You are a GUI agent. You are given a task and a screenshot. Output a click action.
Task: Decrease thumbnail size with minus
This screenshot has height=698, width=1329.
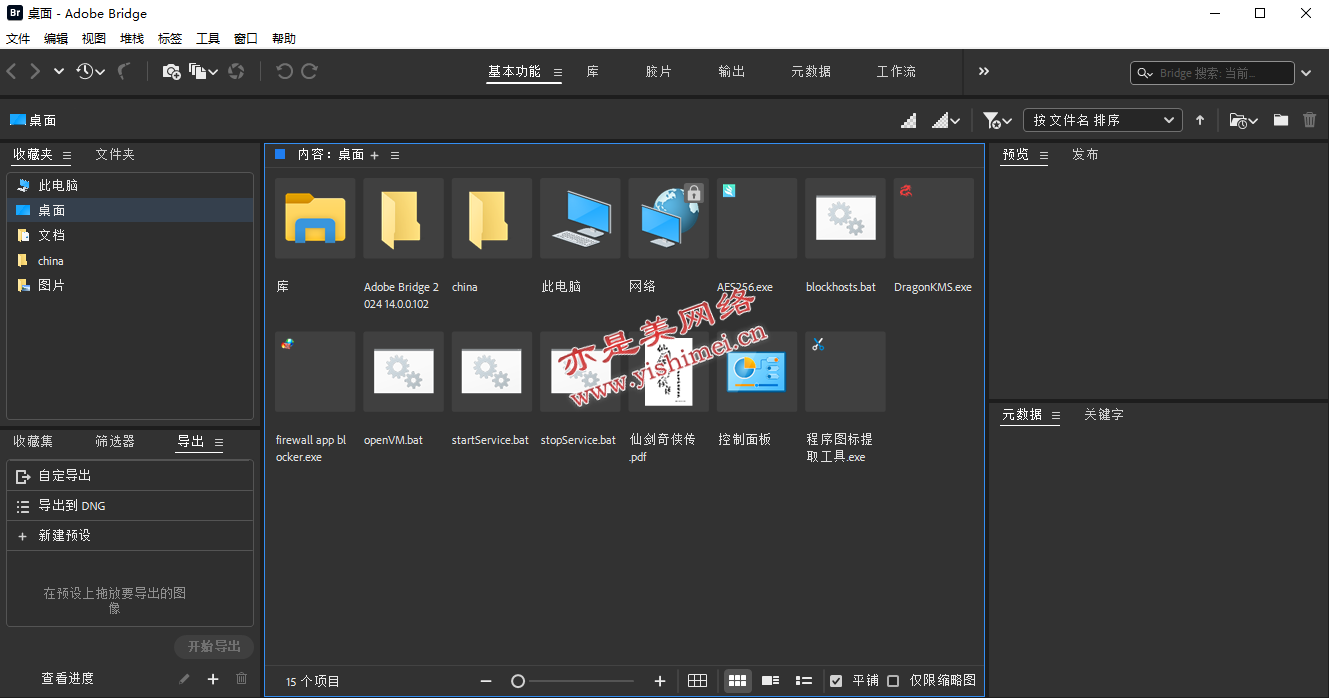(x=486, y=681)
